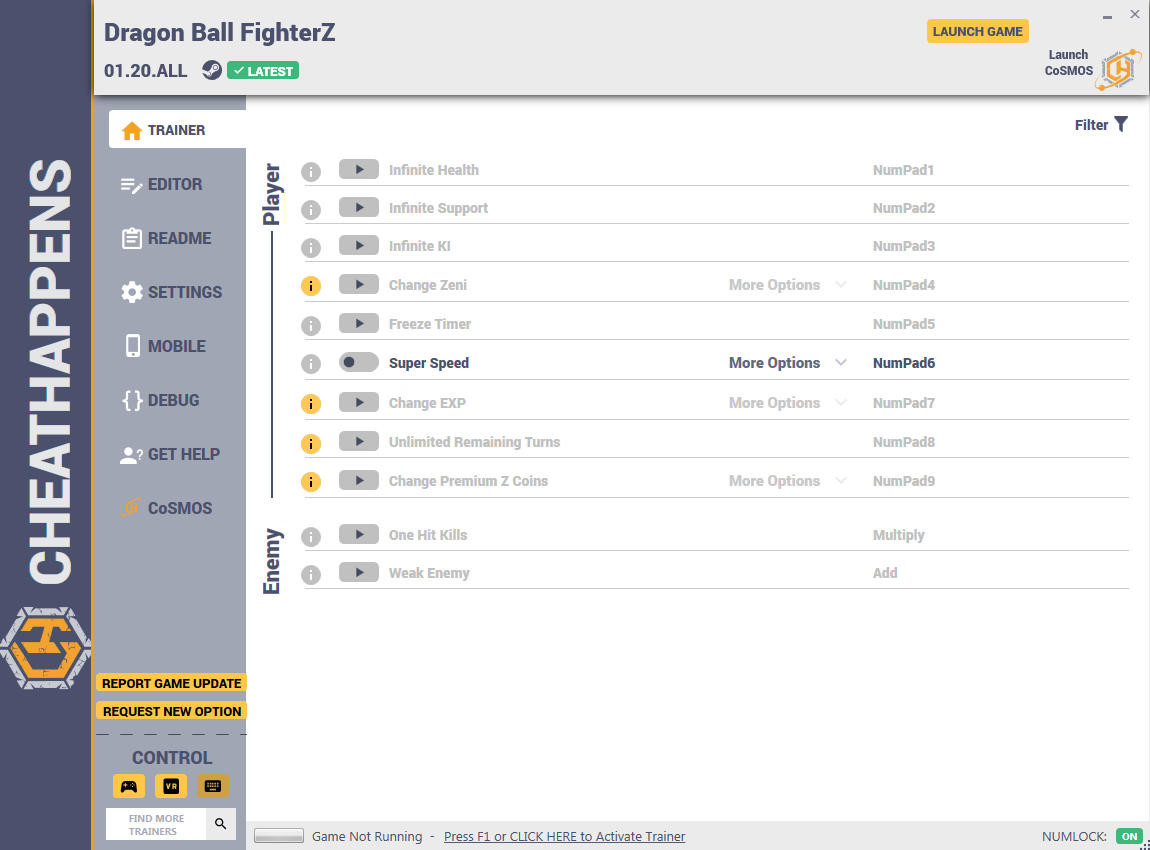Activate the Weak Enemy play toggle
The image size is (1150, 850).
tap(359, 573)
